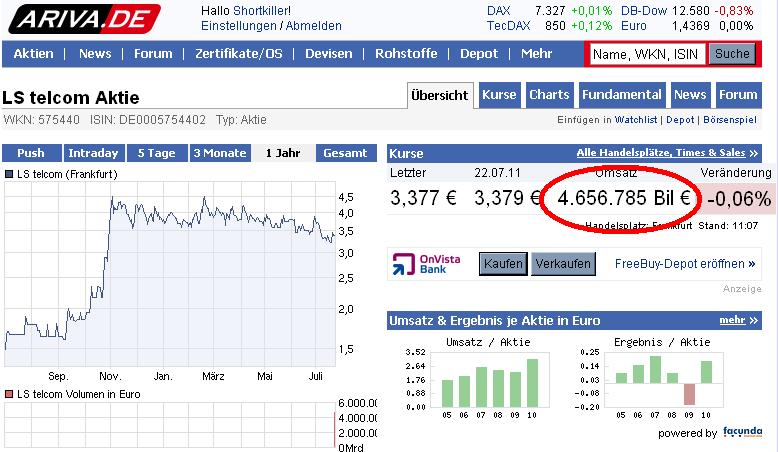Add to Watchlist link
Screen dimensions: 778x452
pos(636,120)
